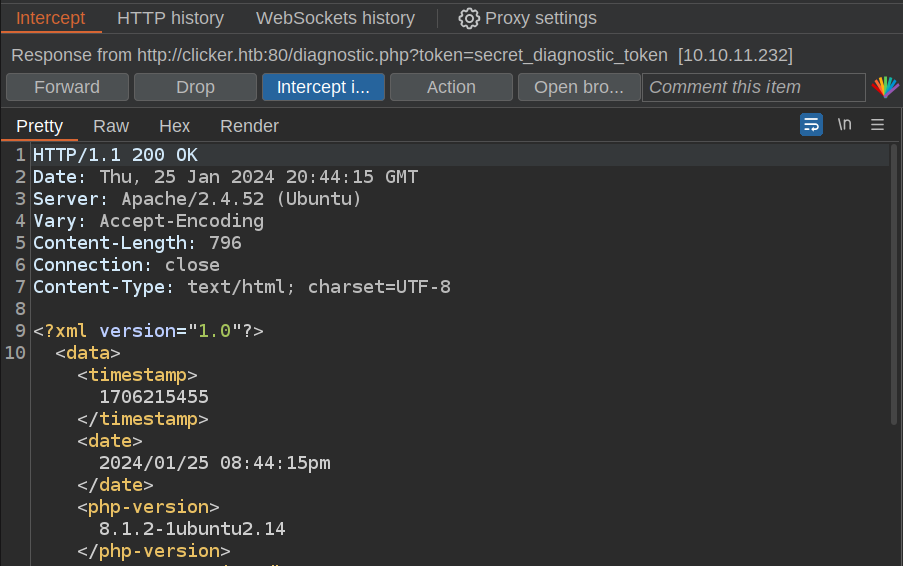
Task: Open the Action dropdown menu
Action: click(x=451, y=87)
